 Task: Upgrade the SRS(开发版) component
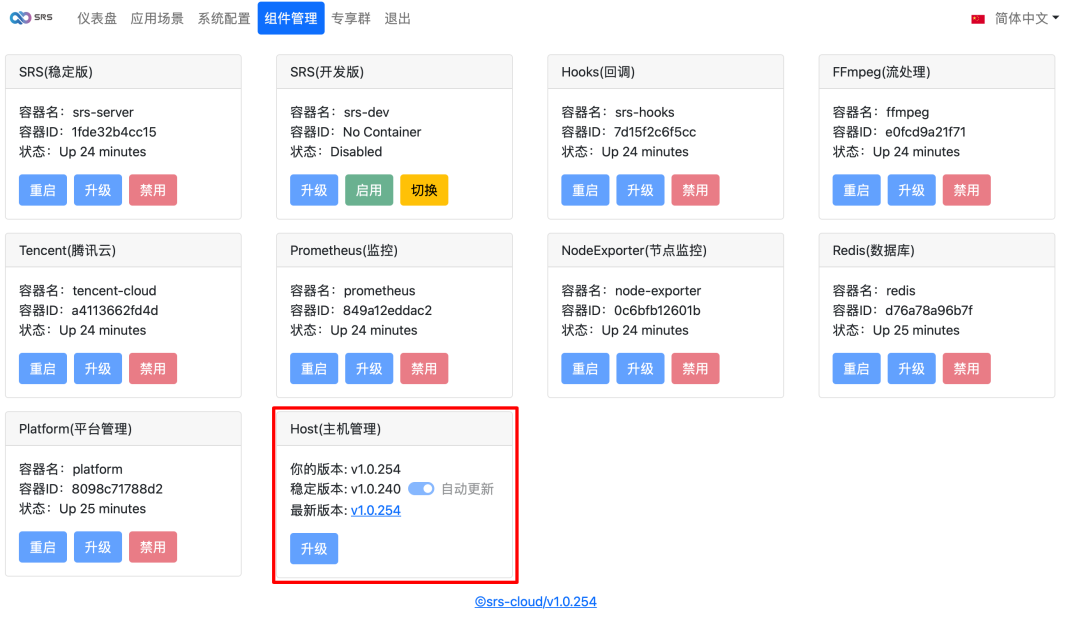[x=314, y=190]
